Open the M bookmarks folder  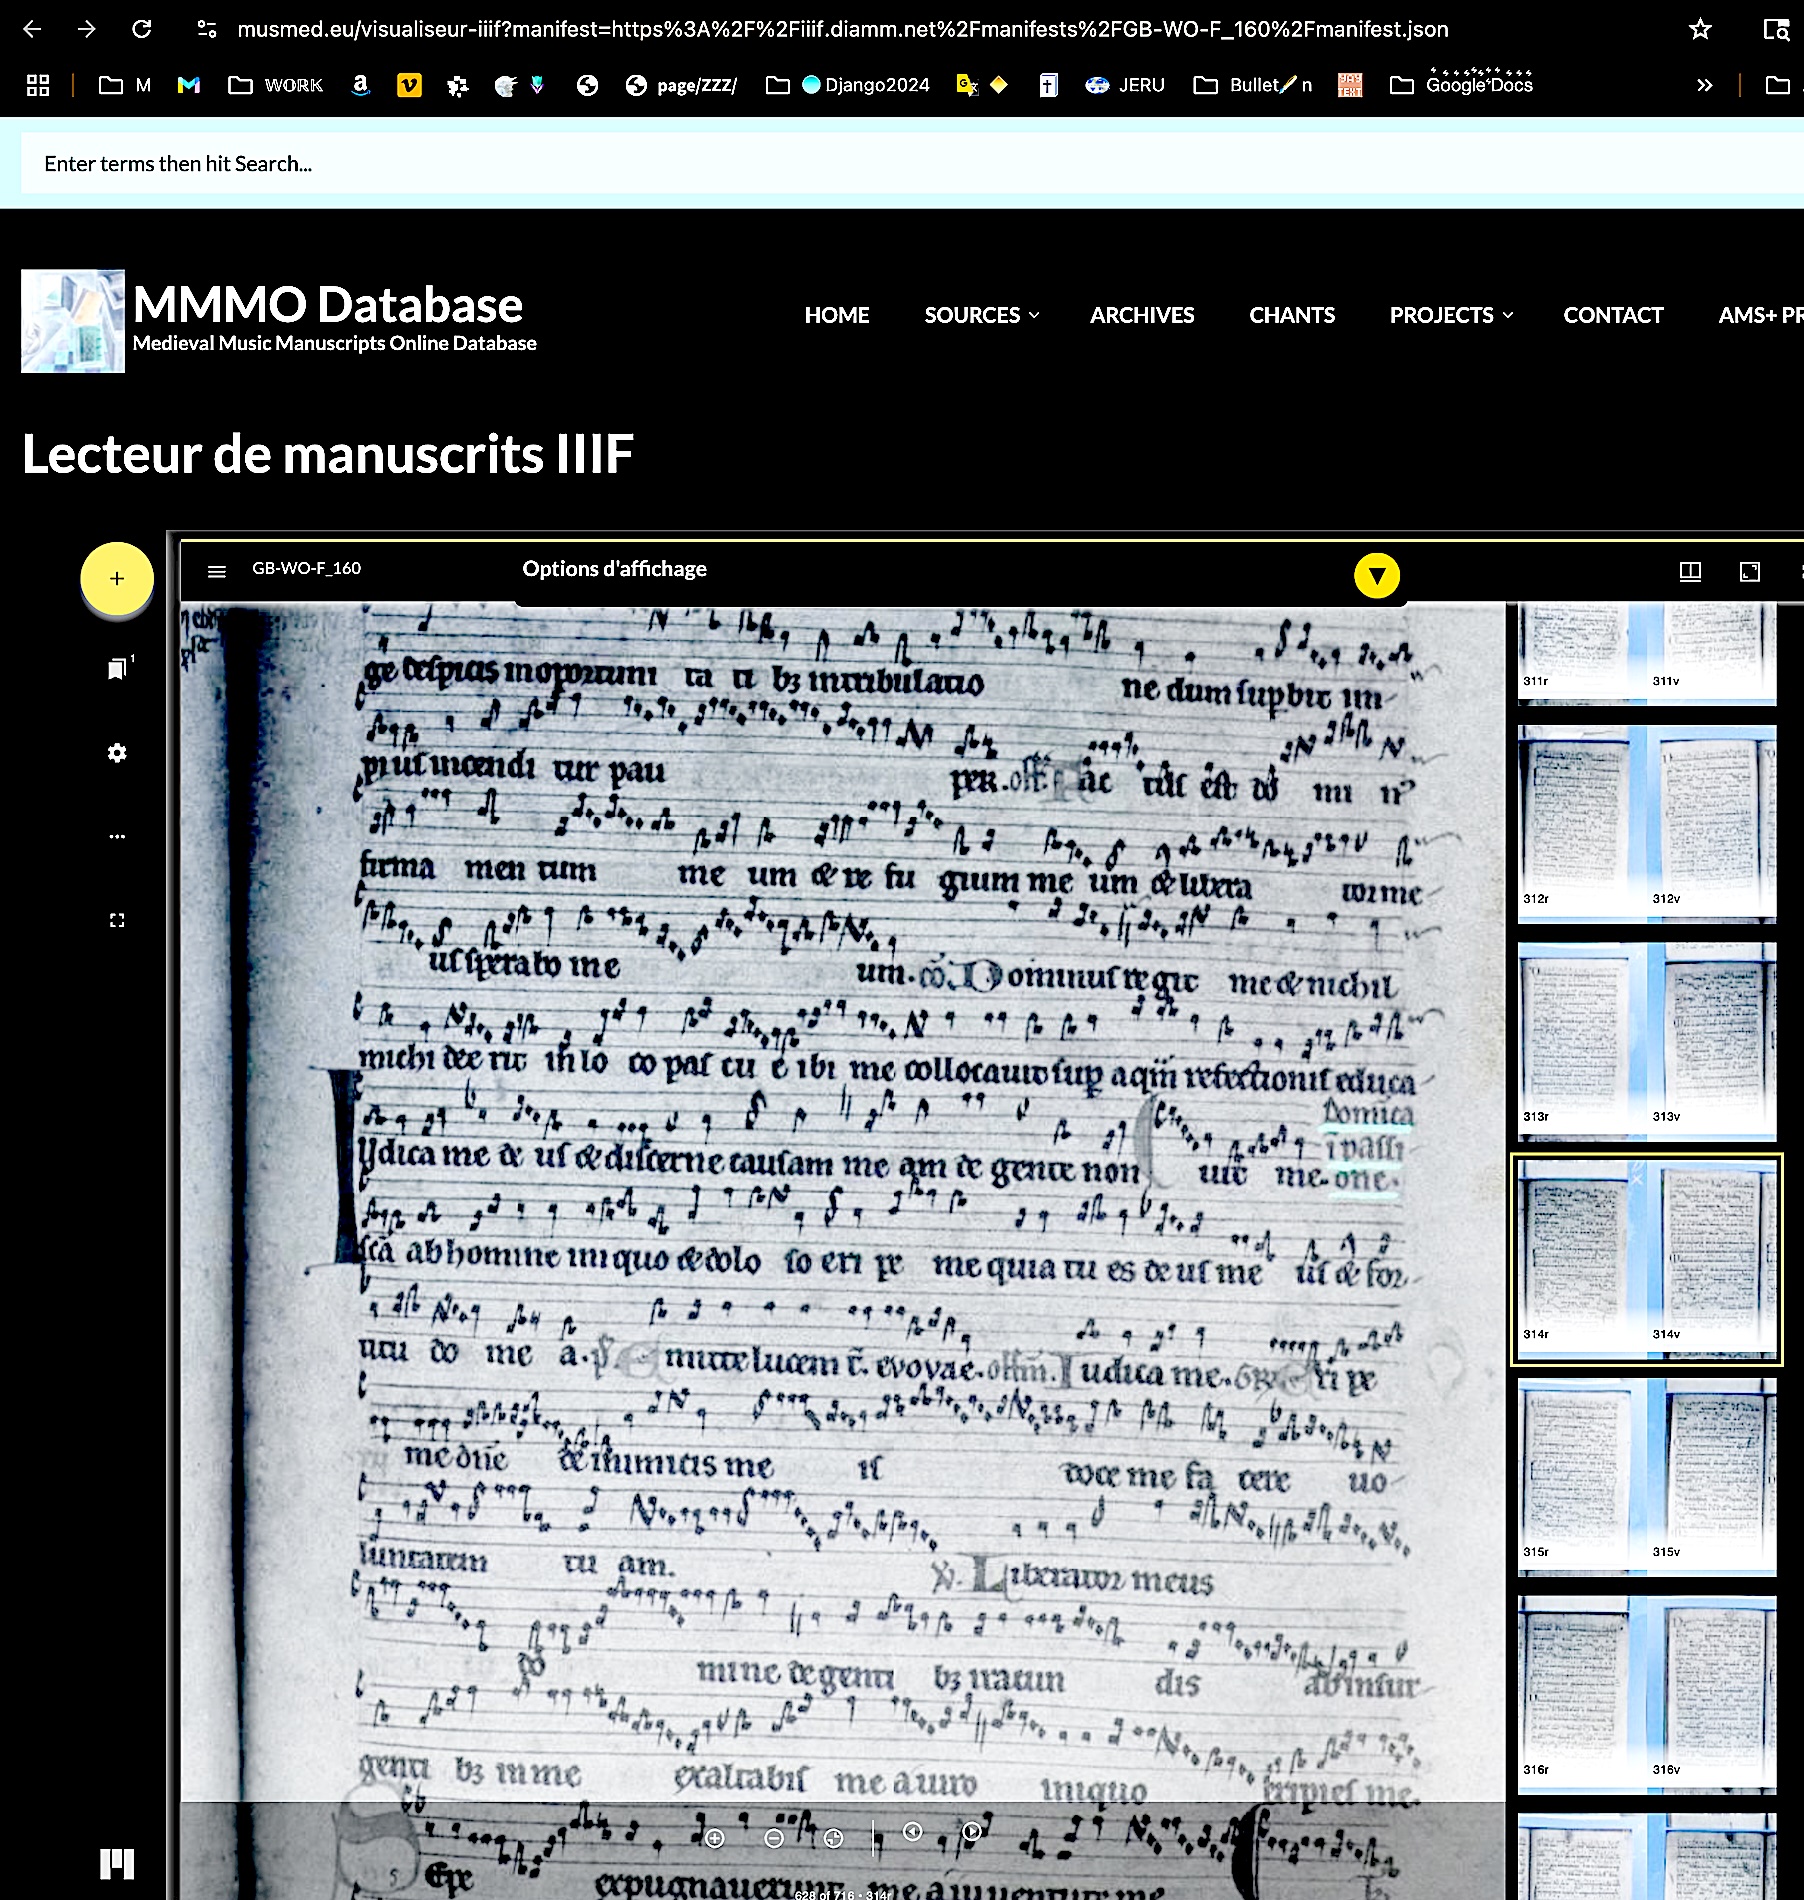pyautogui.click(x=125, y=85)
